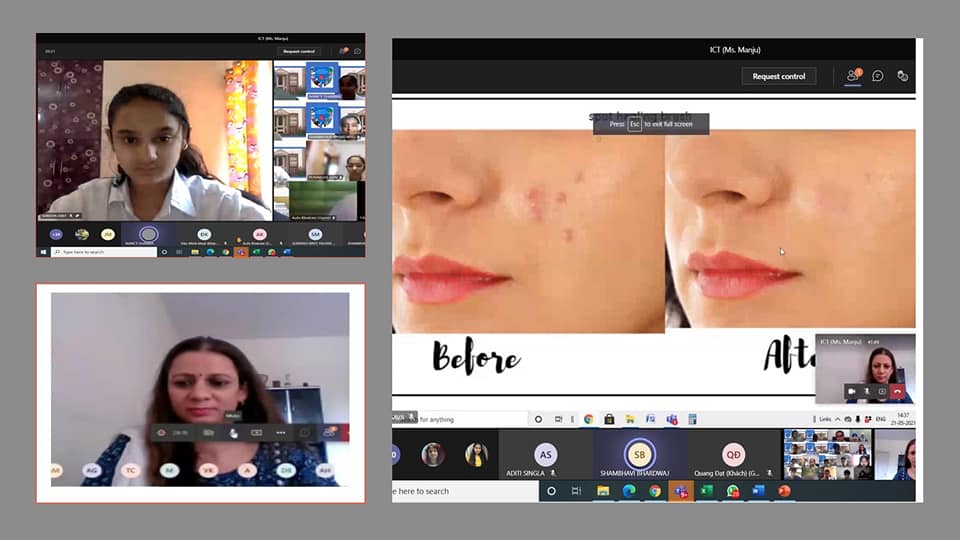Open more actions ellipsis in bottom-left call bar

pos(280,433)
